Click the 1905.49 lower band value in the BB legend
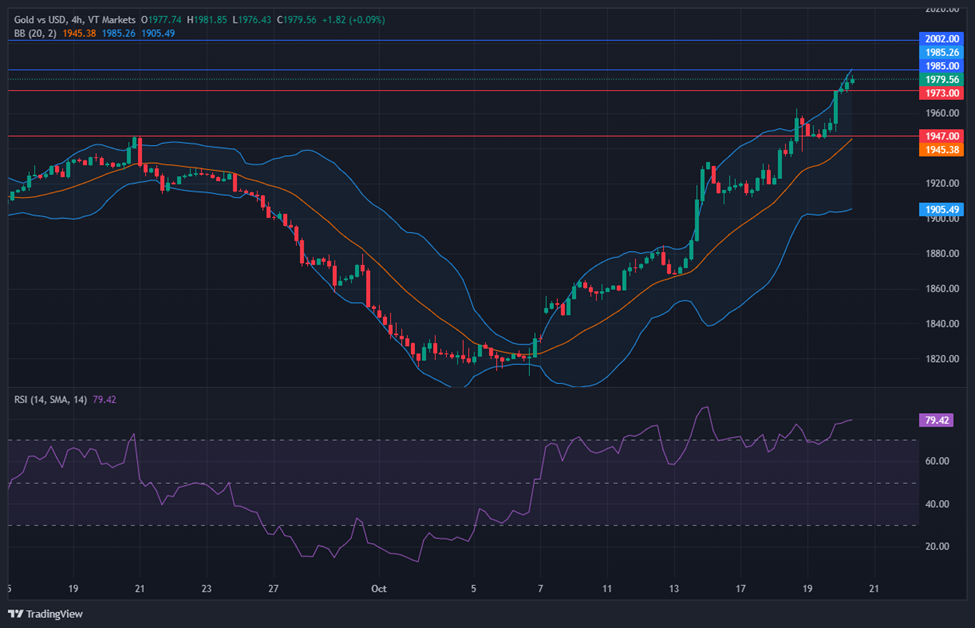 (158, 34)
